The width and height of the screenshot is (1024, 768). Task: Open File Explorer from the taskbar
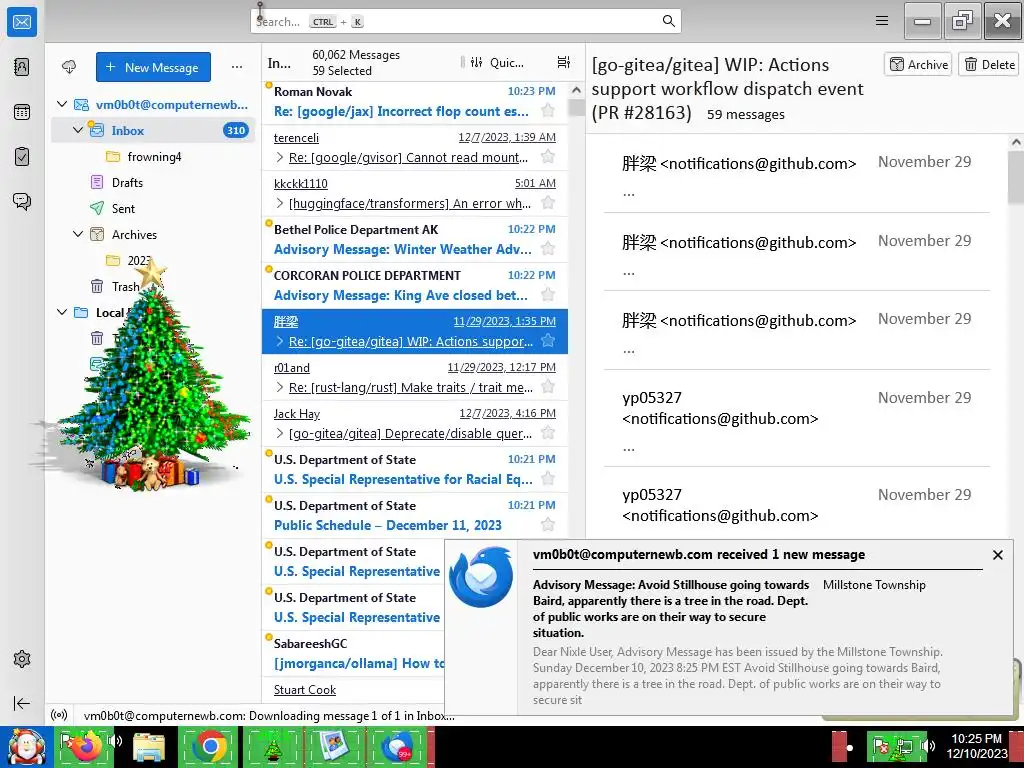click(x=149, y=747)
